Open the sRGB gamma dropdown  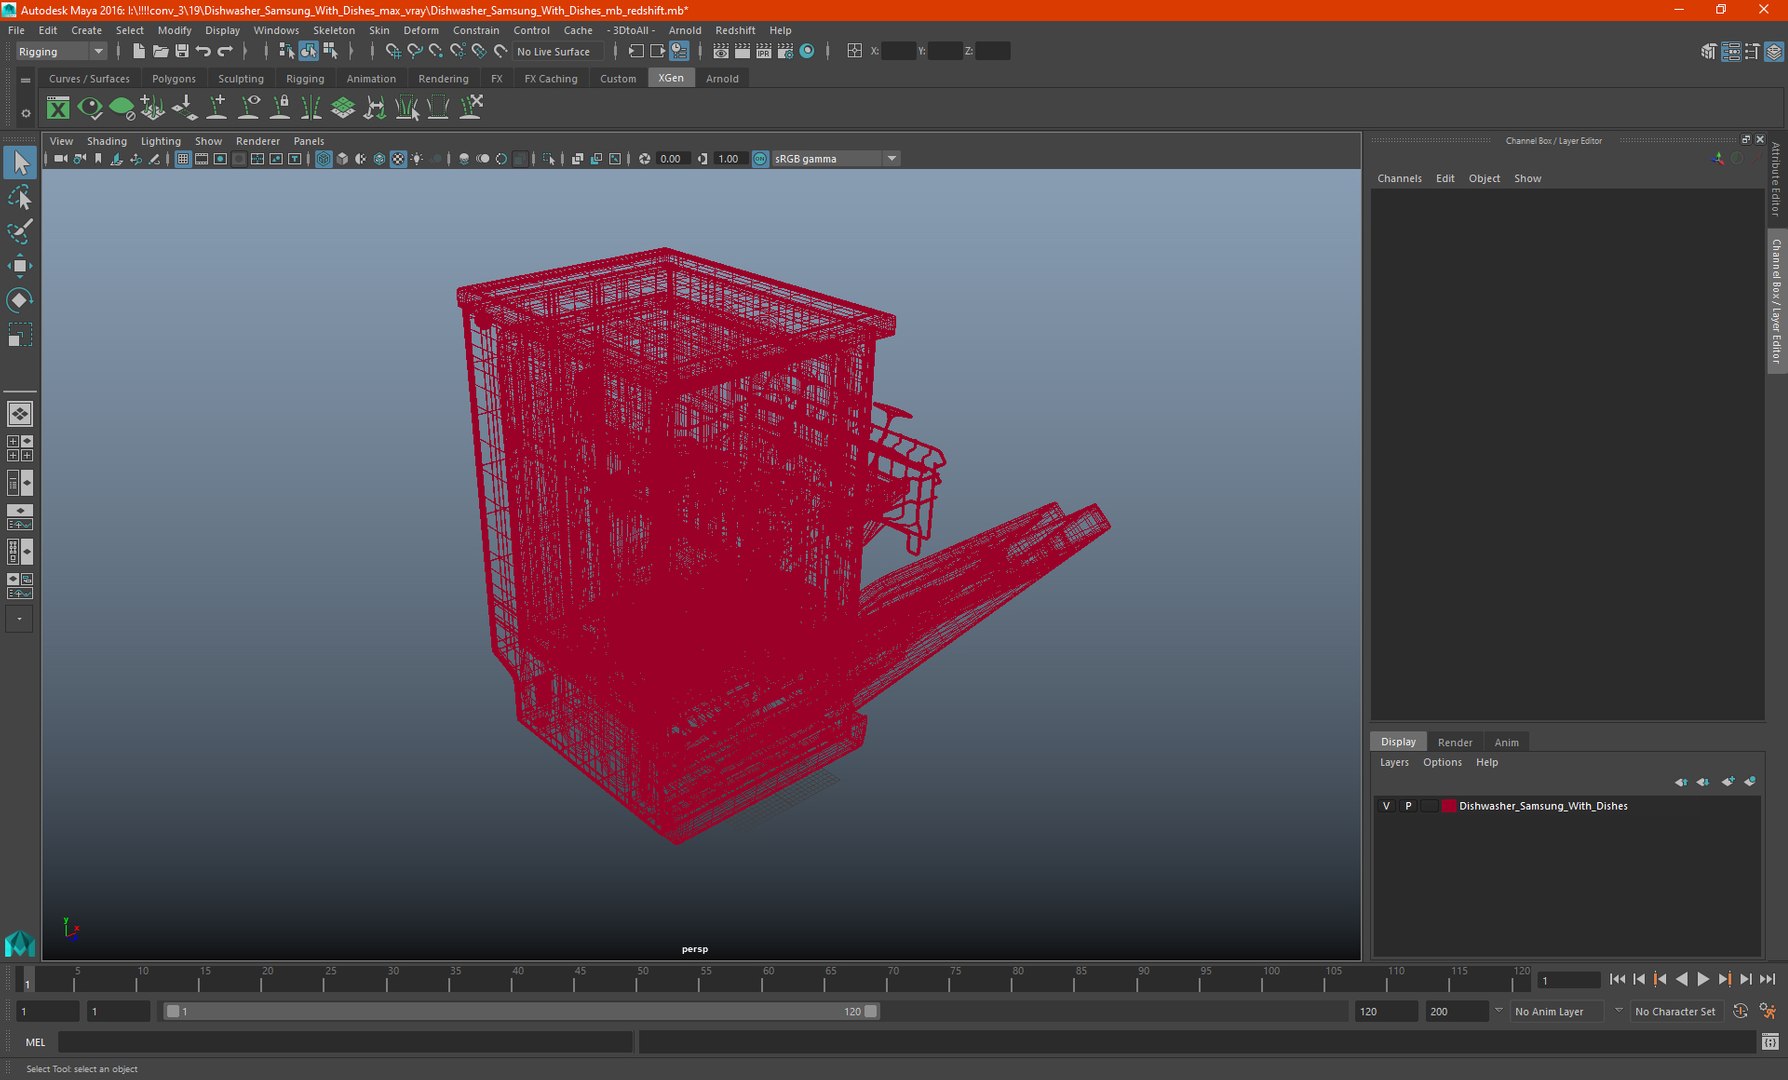[x=836, y=159]
